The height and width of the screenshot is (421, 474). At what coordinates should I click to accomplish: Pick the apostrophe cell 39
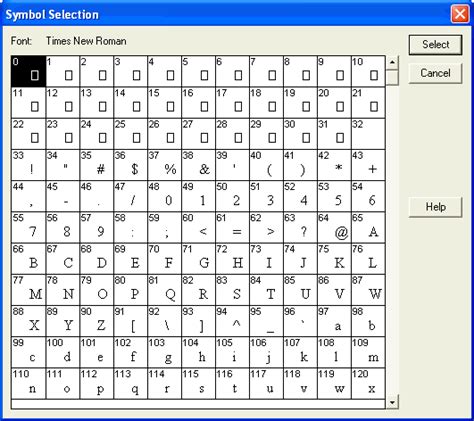point(232,165)
